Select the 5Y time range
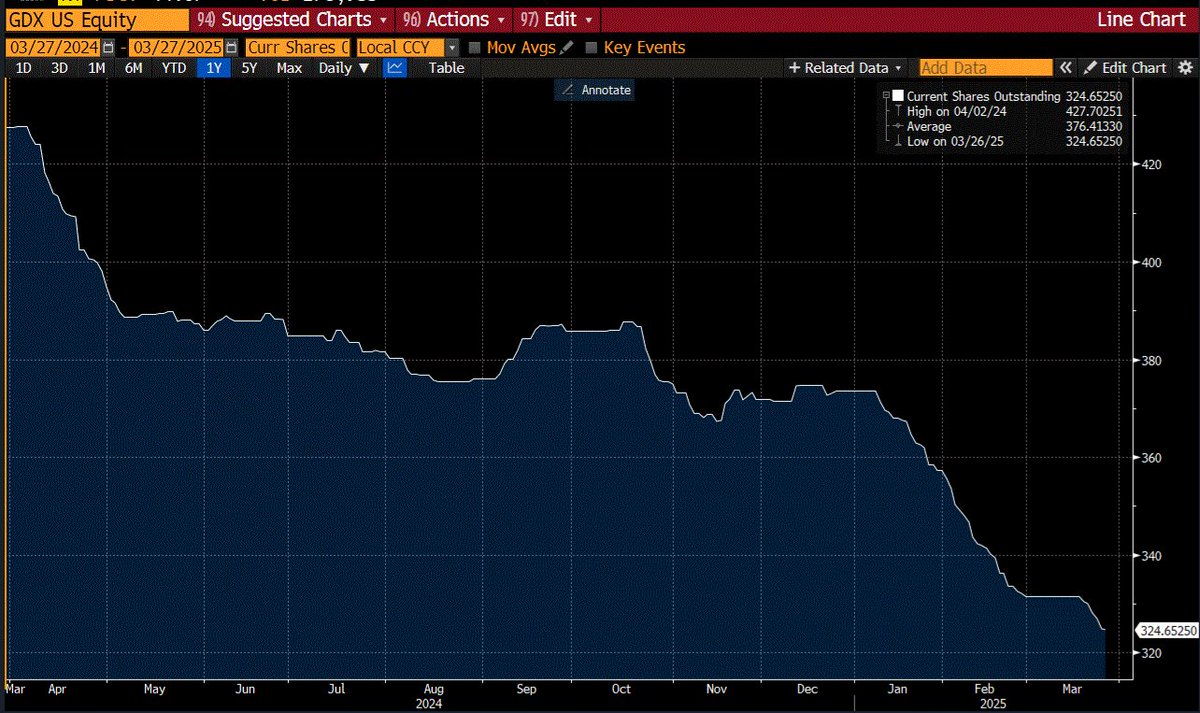 tap(250, 68)
